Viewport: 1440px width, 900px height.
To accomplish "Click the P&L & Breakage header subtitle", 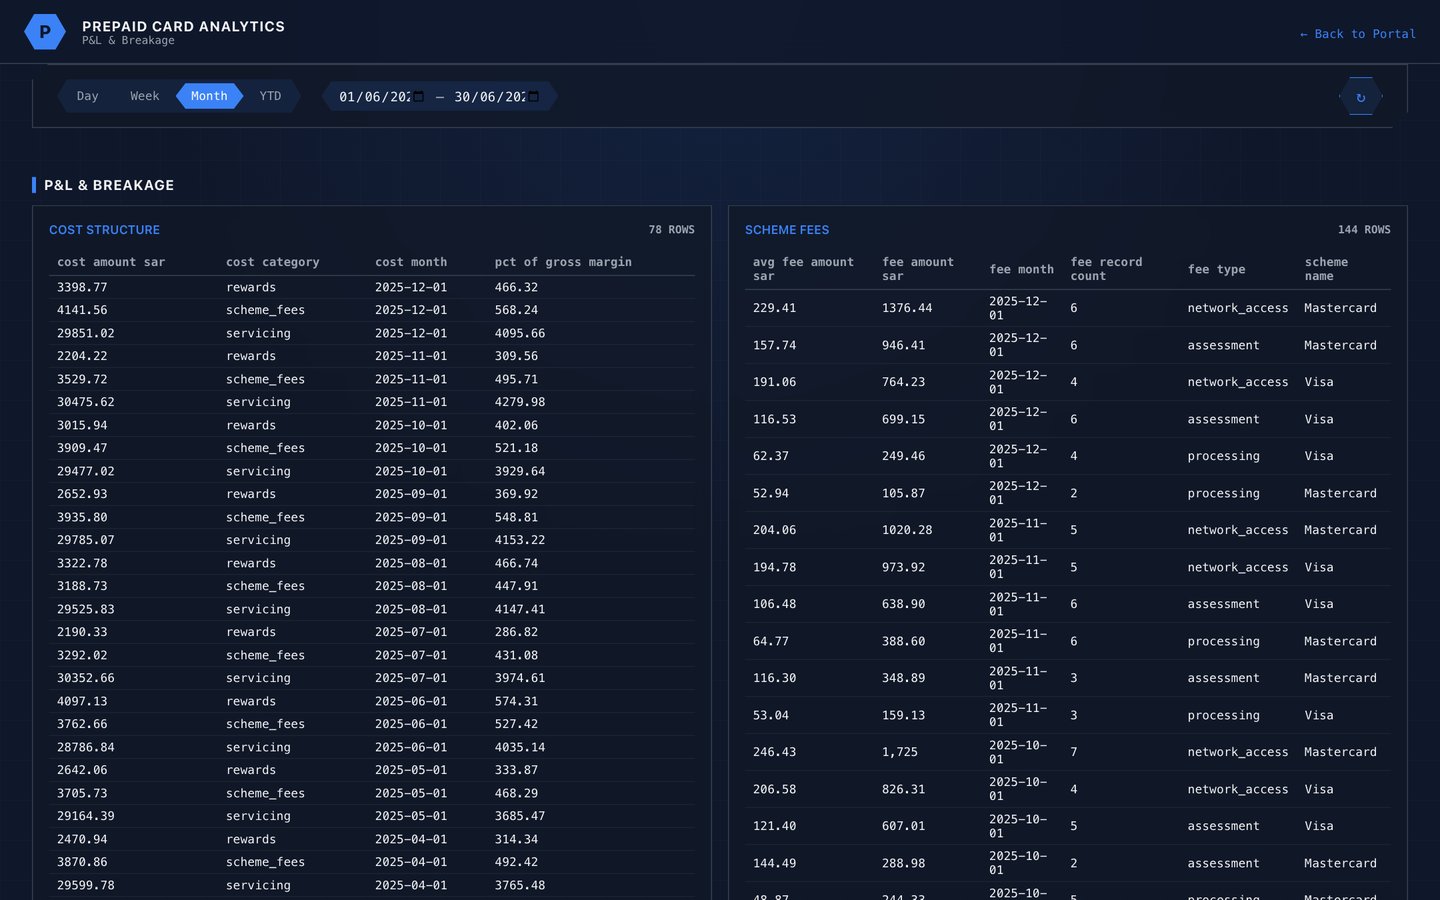I will click(x=128, y=41).
